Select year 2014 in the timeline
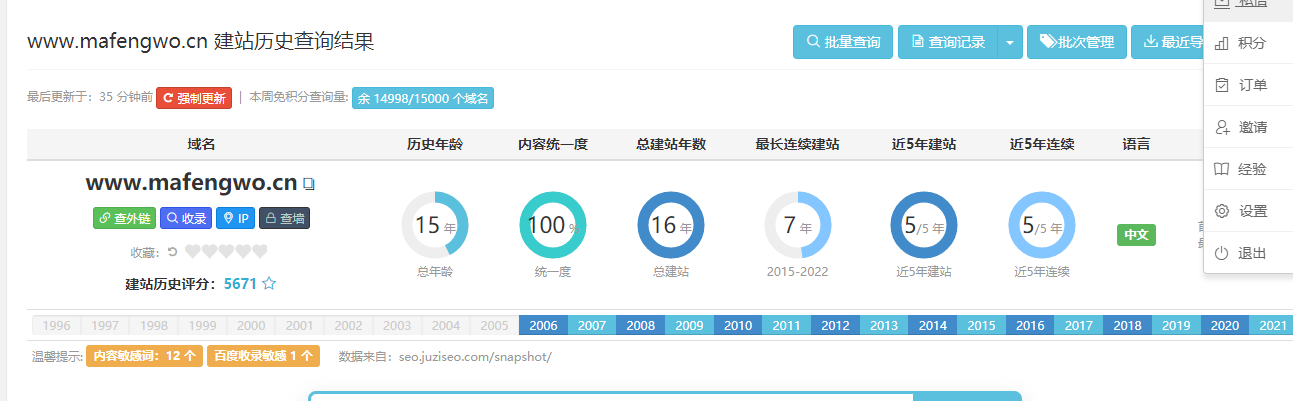 click(932, 325)
